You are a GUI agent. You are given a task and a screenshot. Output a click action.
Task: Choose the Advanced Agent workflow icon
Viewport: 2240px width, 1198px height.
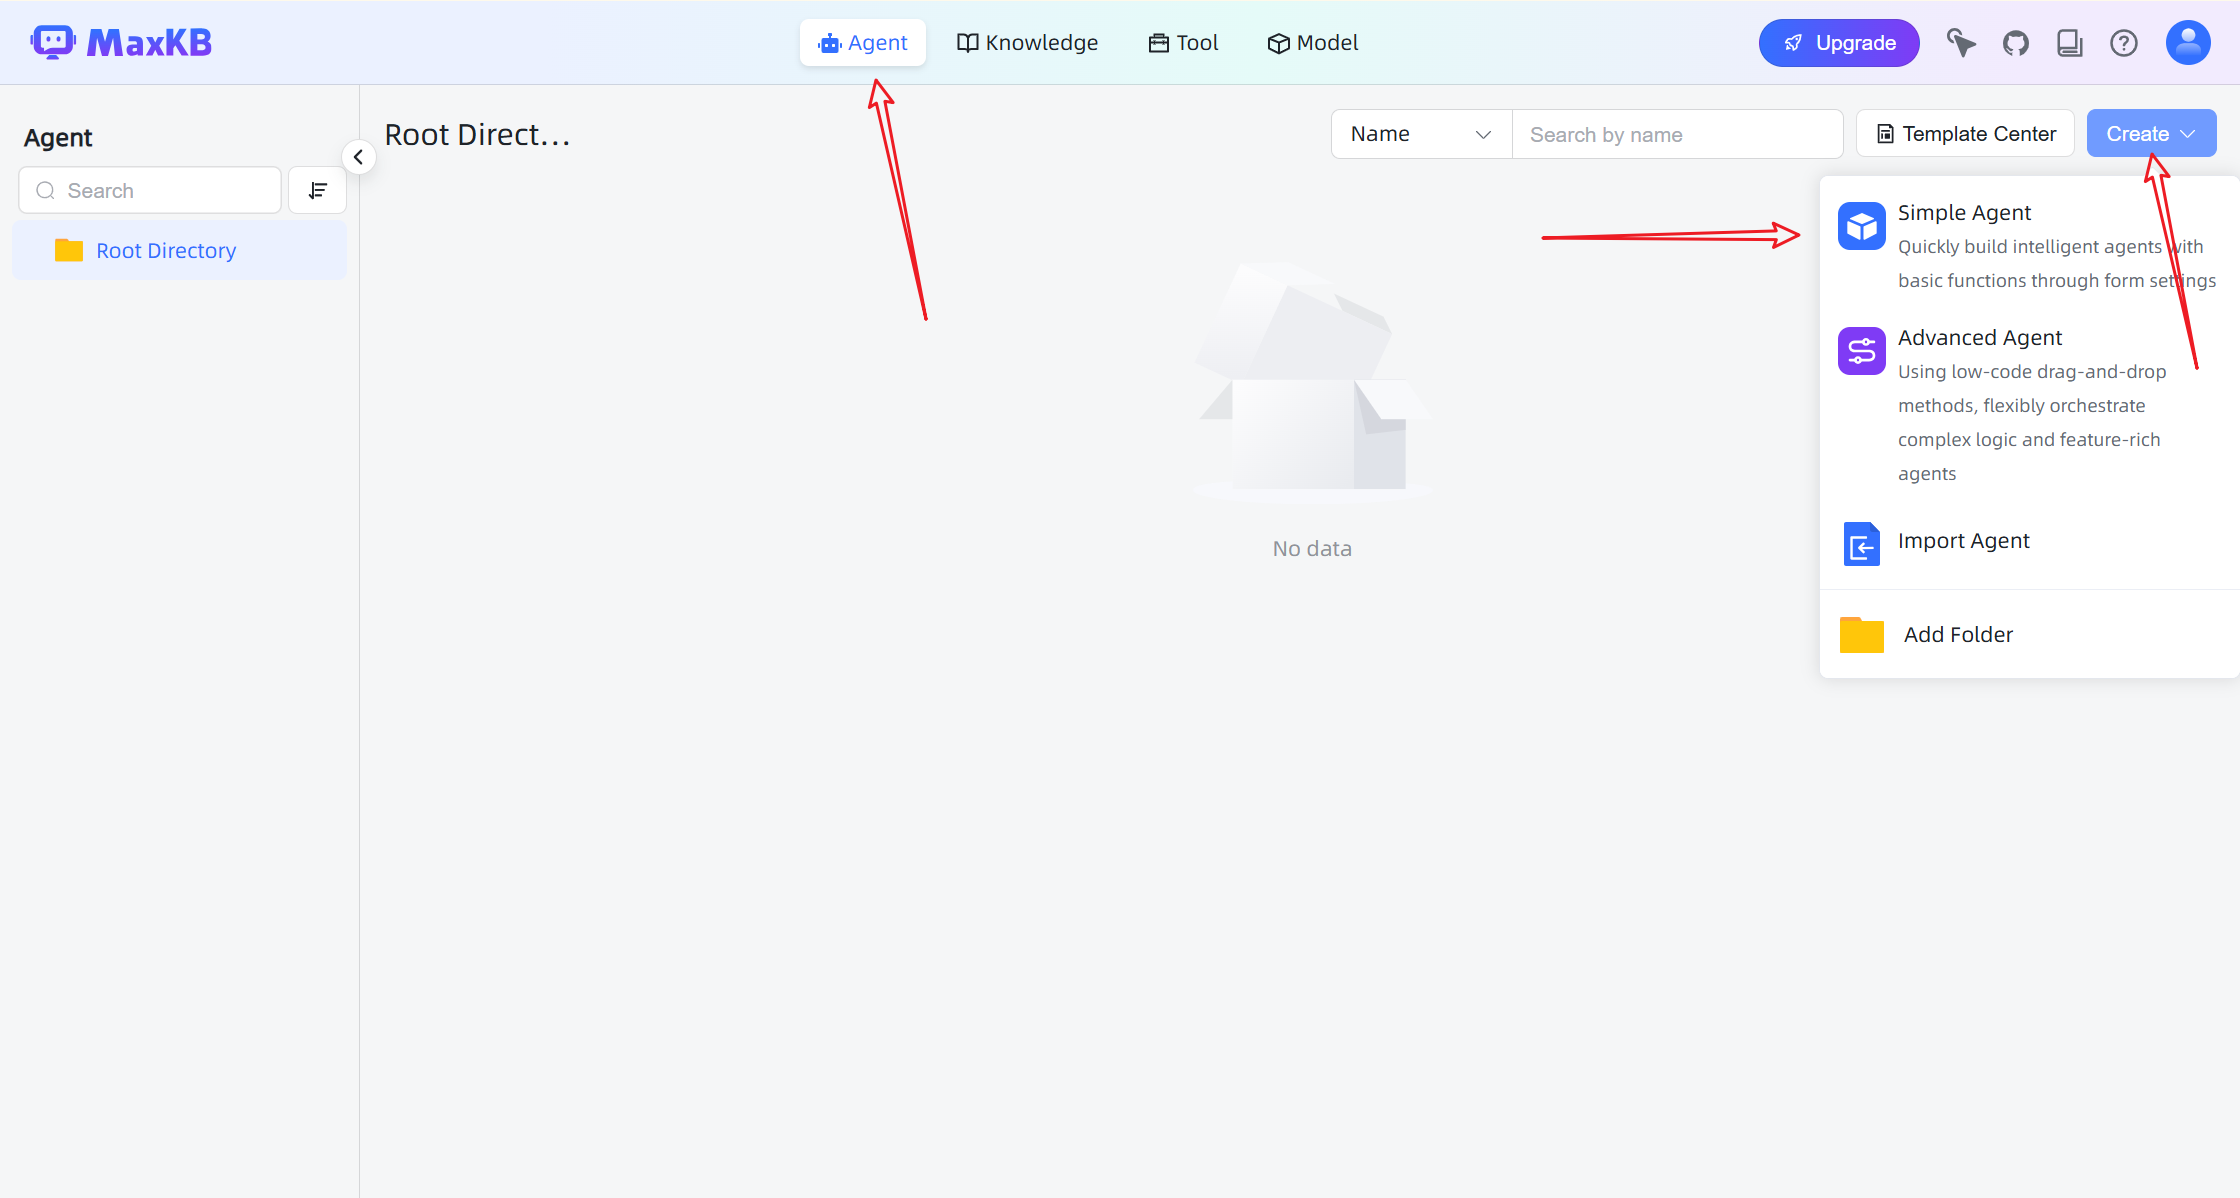[1861, 351]
